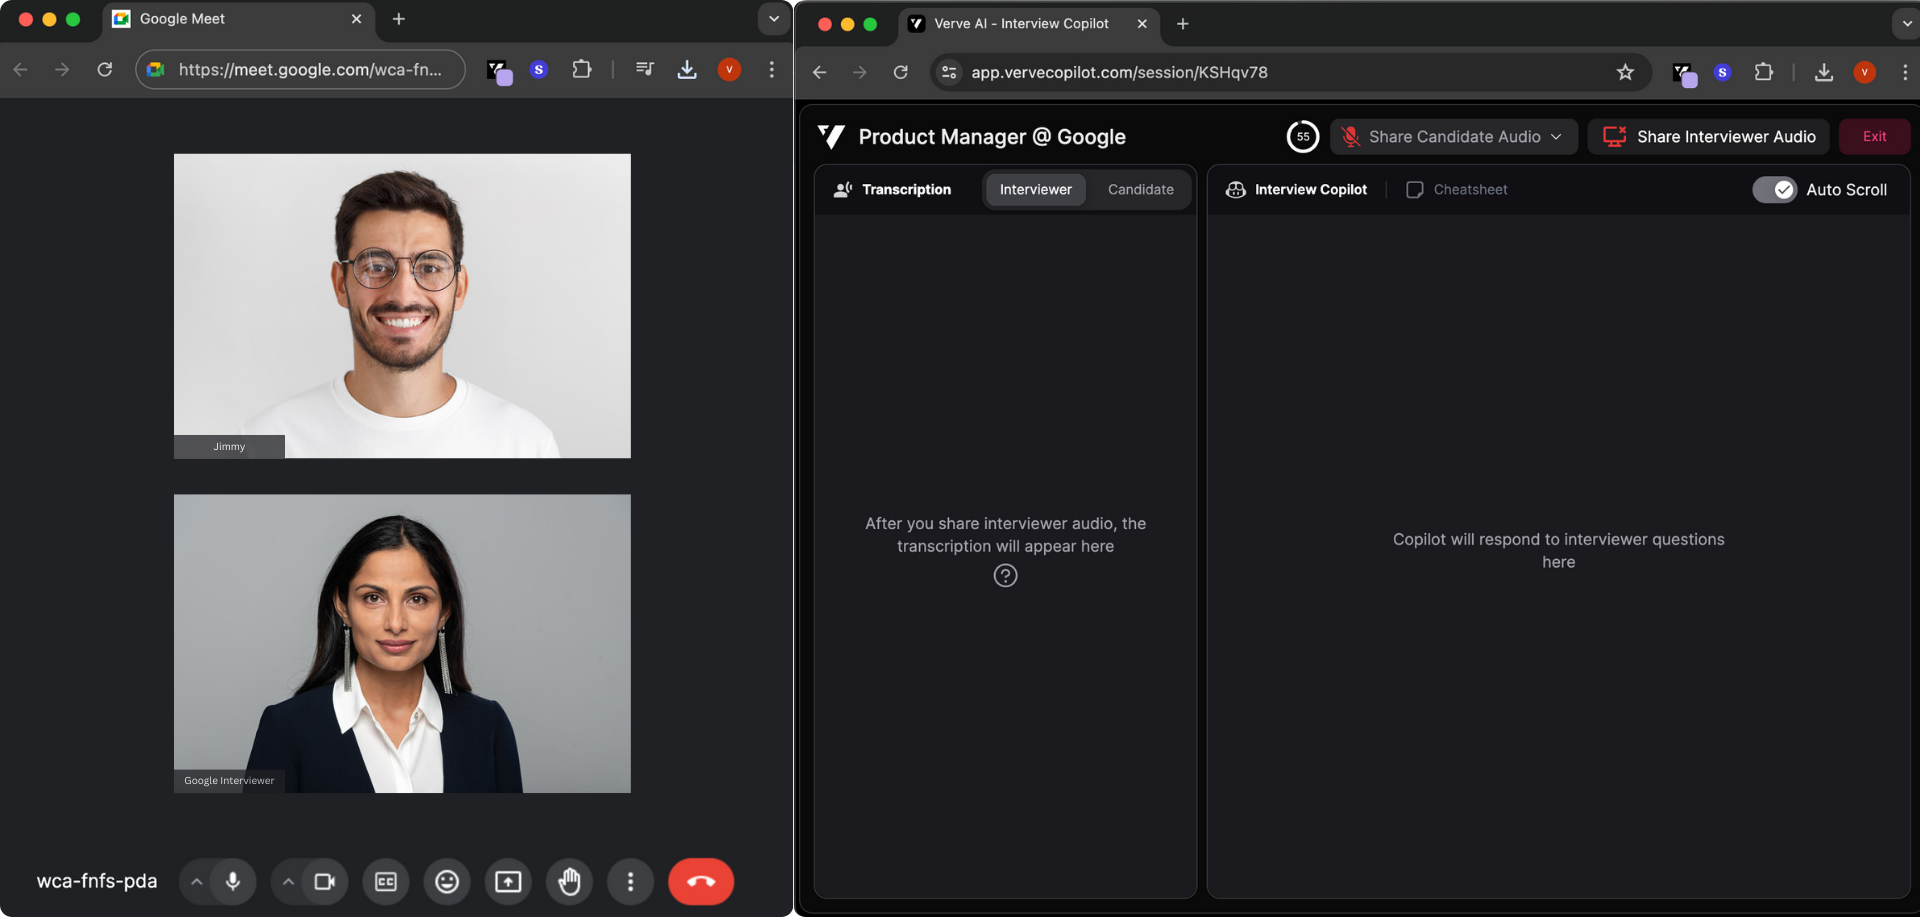Open extensions puzzle menu in Verve window

click(1764, 72)
